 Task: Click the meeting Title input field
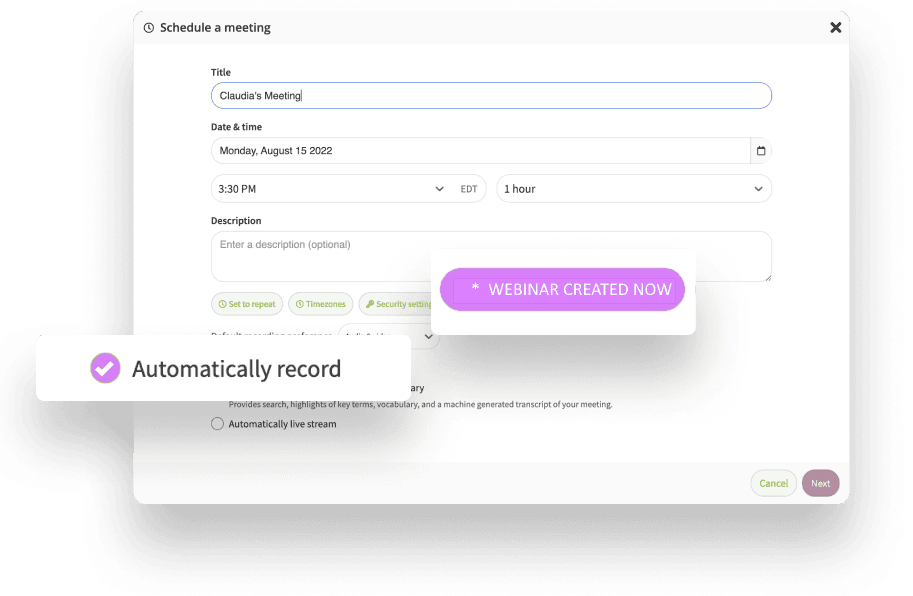click(491, 95)
